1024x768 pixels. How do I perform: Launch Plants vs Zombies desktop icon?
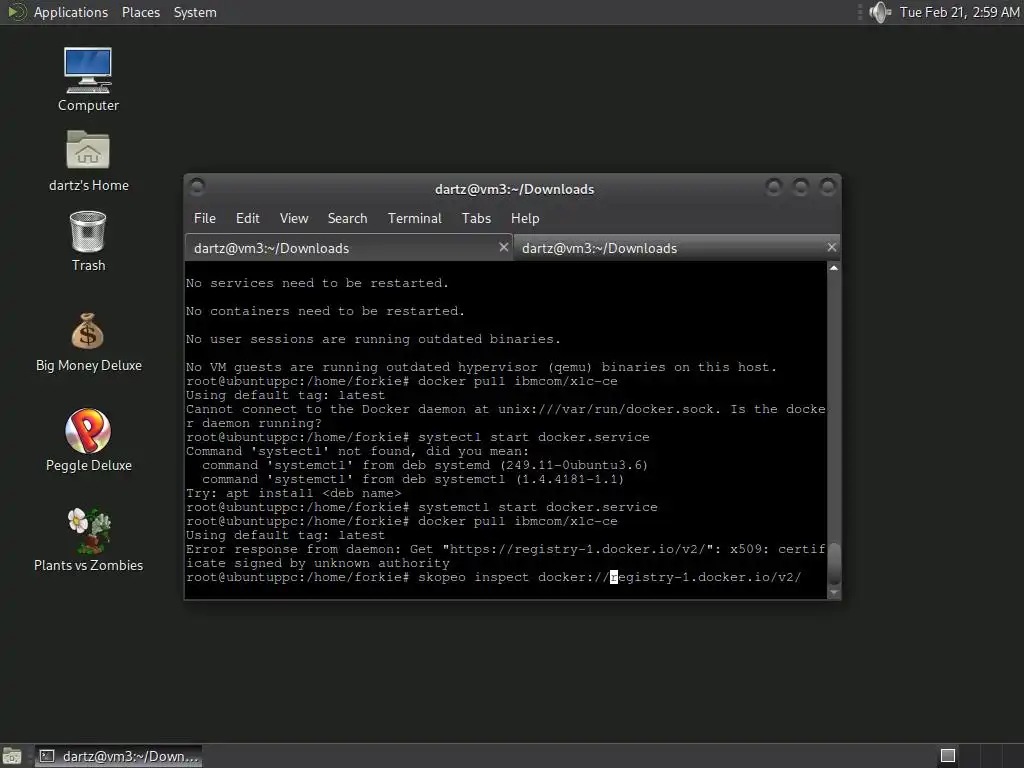point(88,540)
